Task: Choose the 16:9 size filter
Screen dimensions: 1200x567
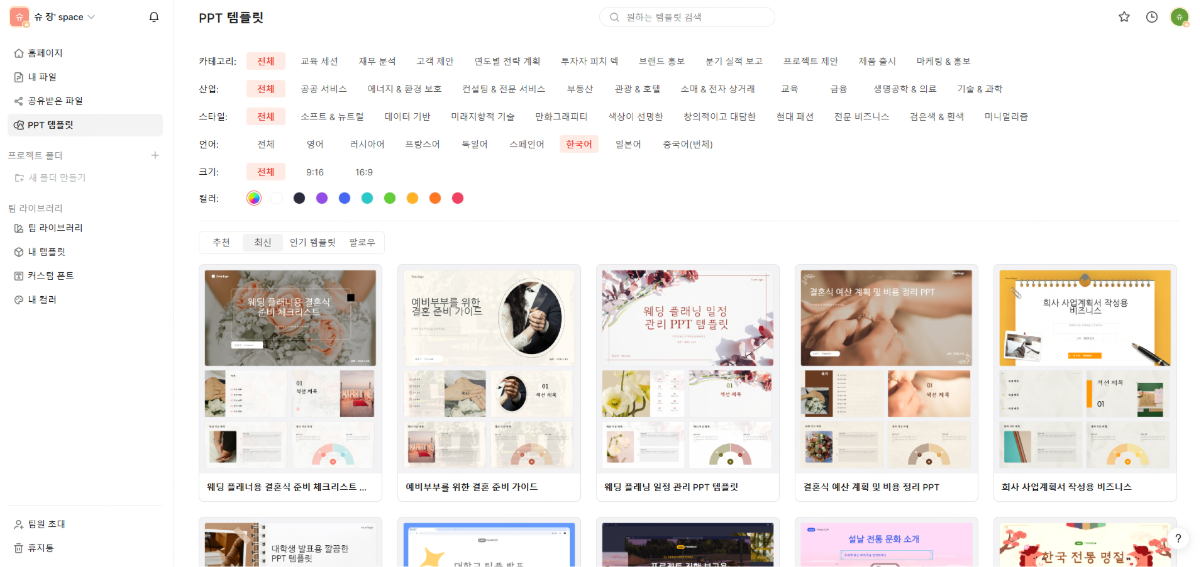Action: (364, 172)
